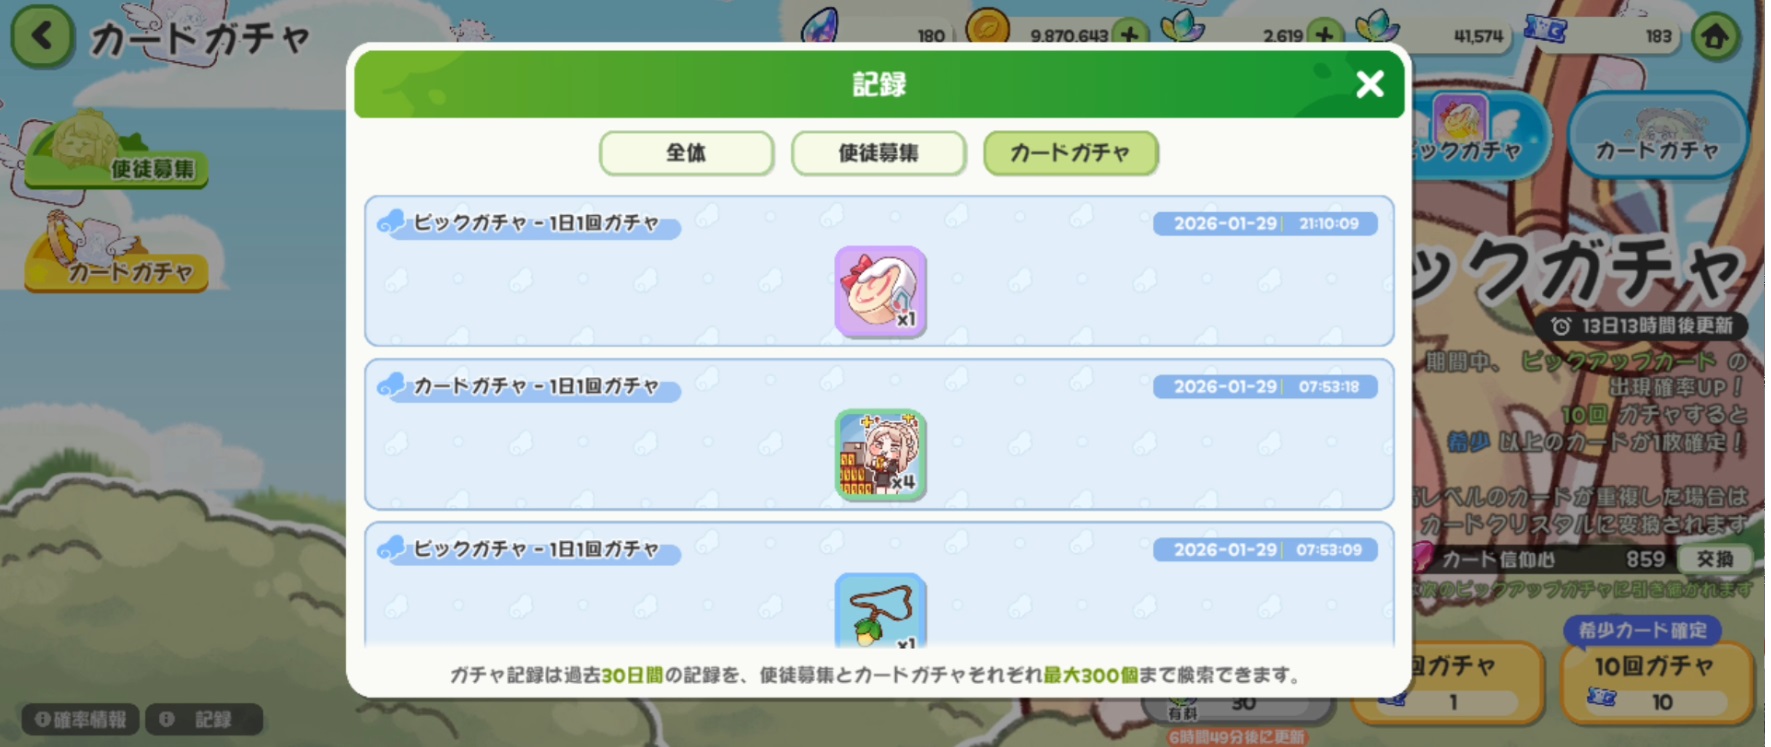Tap the acorn necklace card icon
The image size is (1771, 747).
tap(880, 611)
